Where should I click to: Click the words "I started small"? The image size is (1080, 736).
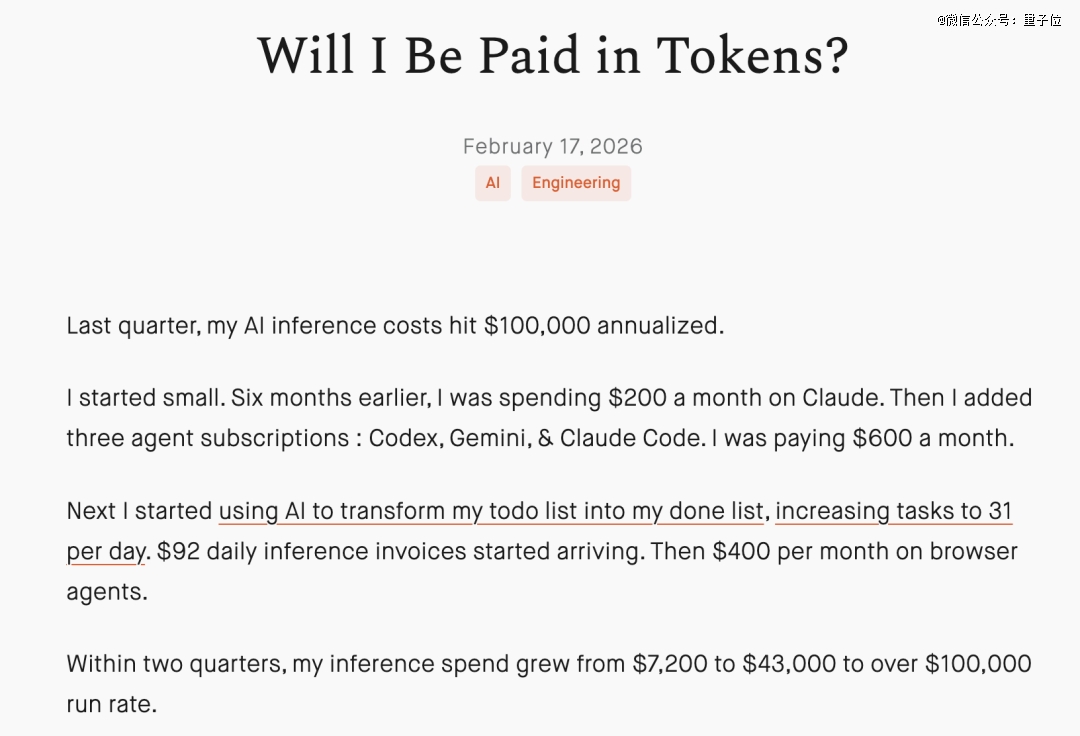[144, 398]
